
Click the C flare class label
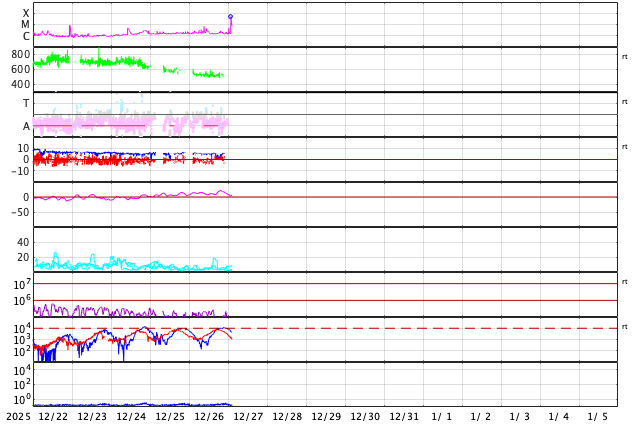(x=26, y=37)
